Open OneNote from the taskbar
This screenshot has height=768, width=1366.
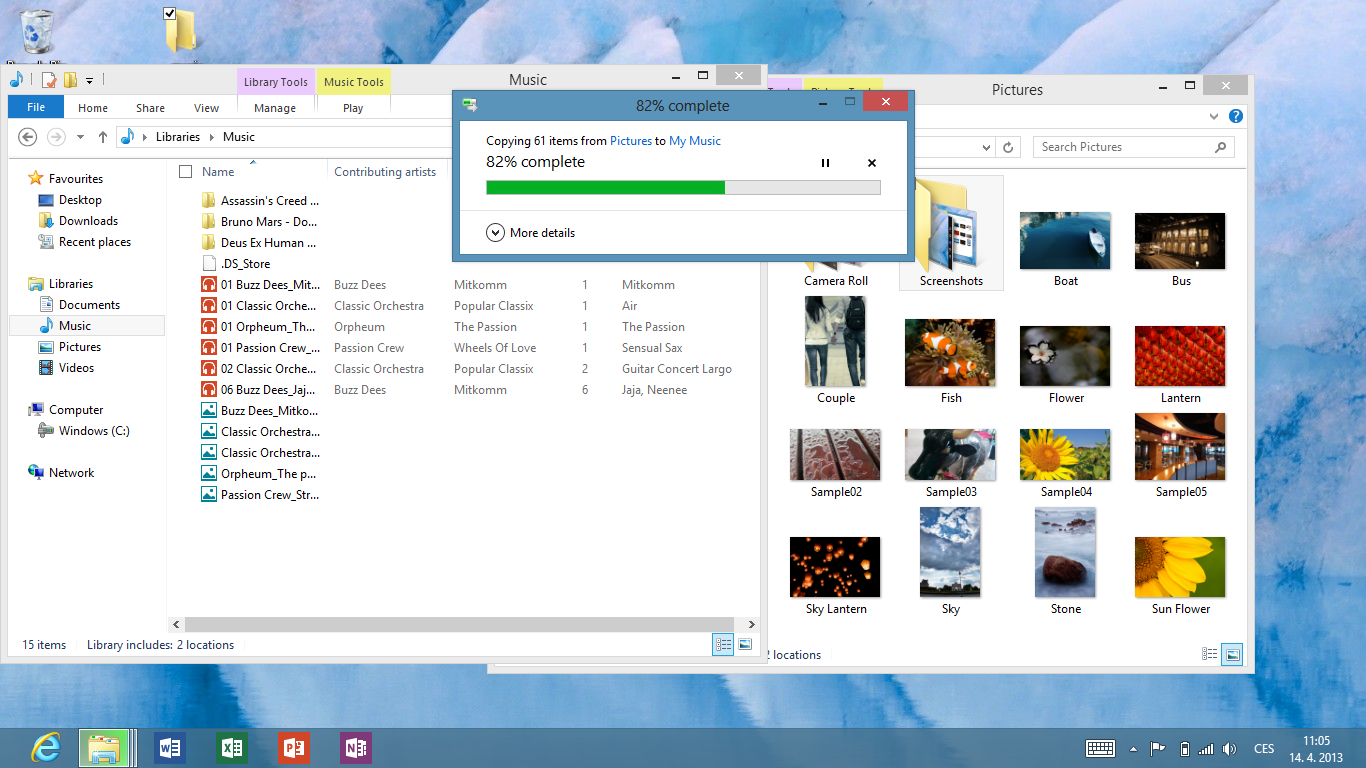coord(355,748)
